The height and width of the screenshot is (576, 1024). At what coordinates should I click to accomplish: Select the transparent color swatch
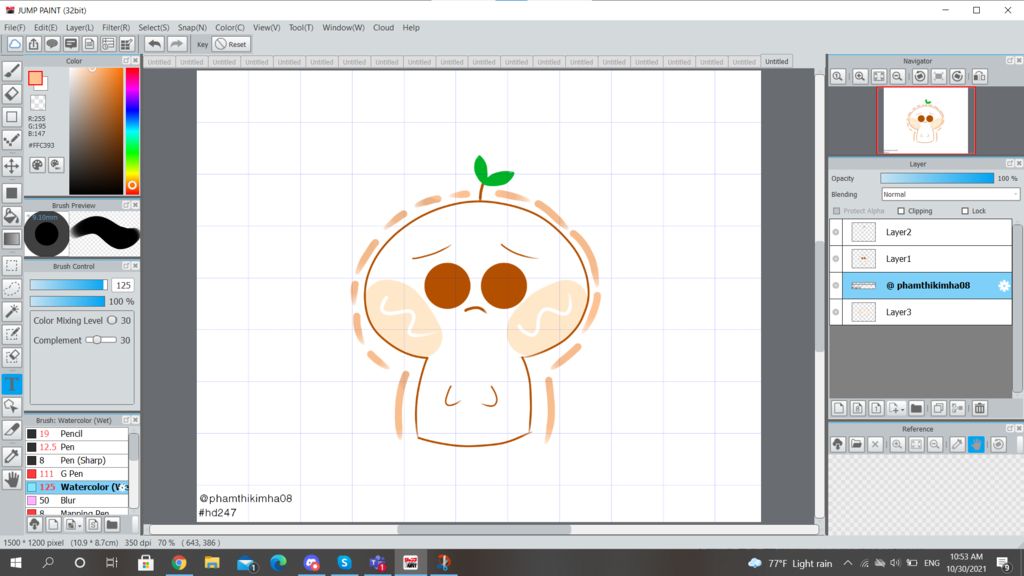(x=38, y=103)
